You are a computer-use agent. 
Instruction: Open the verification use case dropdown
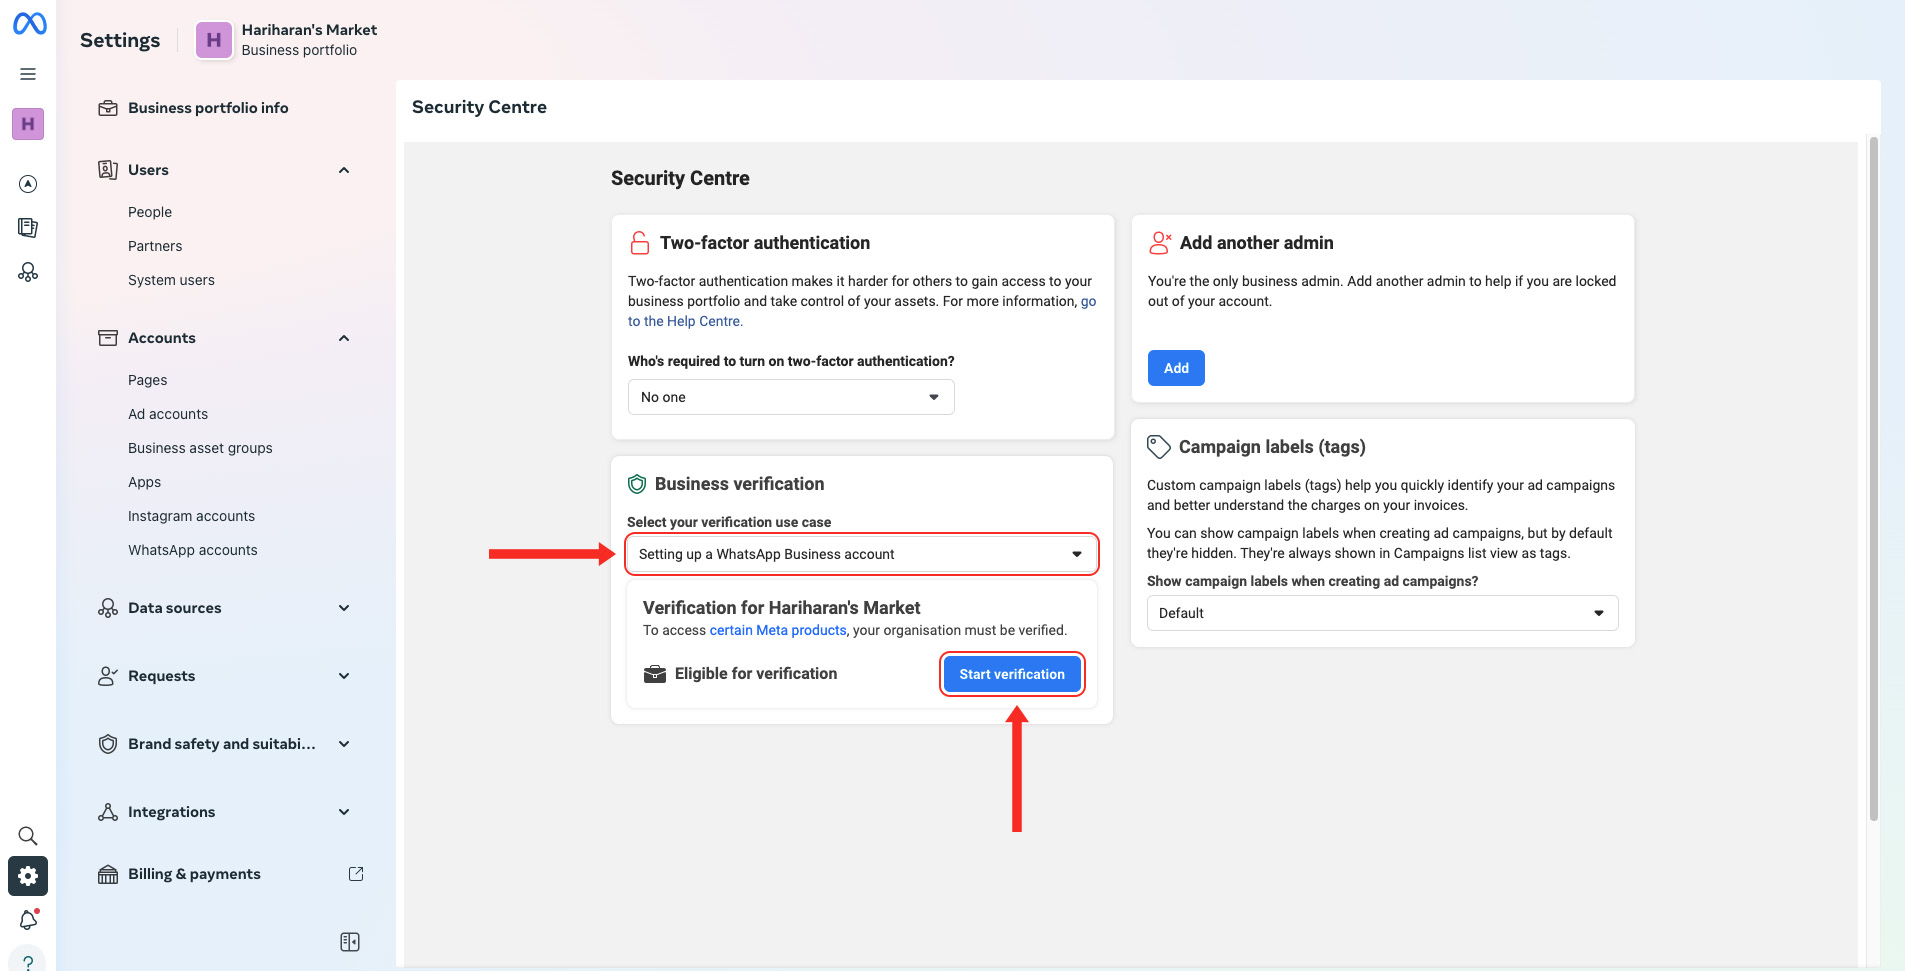(x=862, y=554)
